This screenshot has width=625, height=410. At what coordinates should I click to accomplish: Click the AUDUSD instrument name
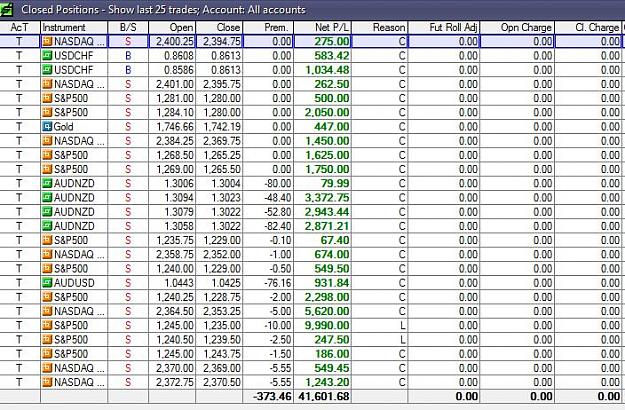[x=74, y=283]
